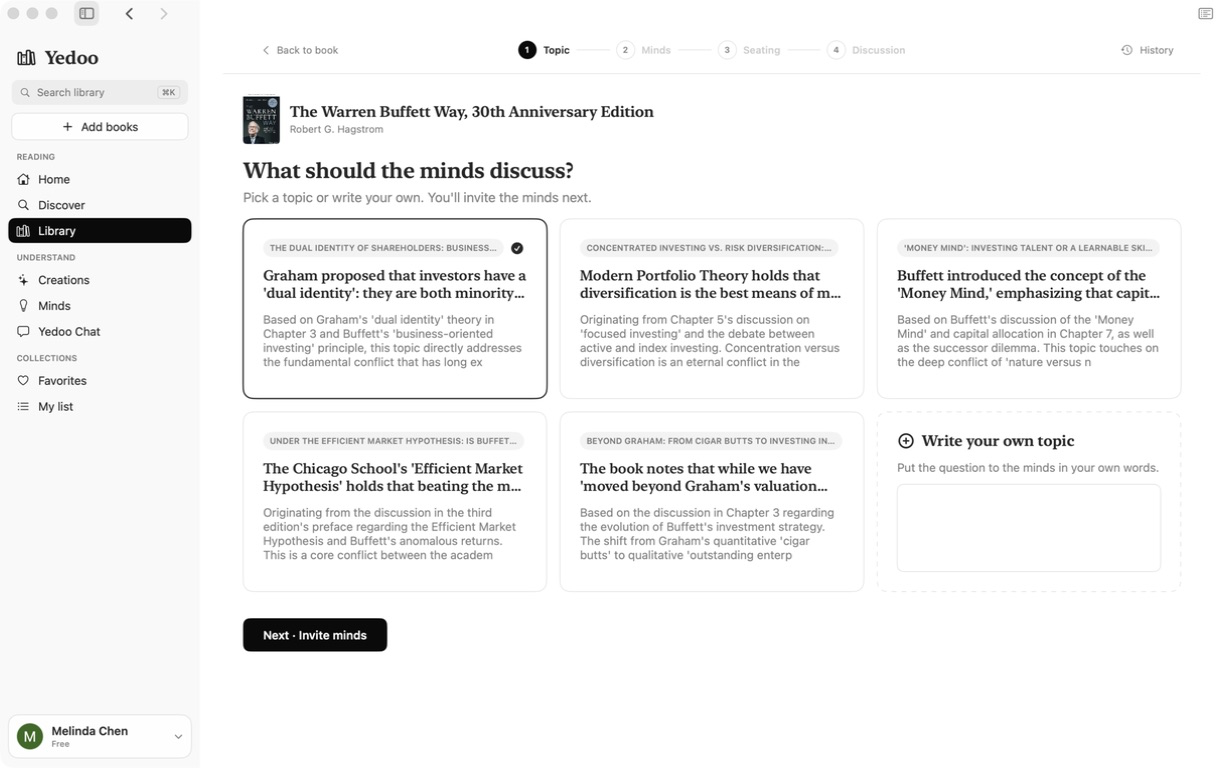Click The Warren Buffett Way cover thumbnail
Viewport: 1224px width, 768px height.
(x=261, y=120)
